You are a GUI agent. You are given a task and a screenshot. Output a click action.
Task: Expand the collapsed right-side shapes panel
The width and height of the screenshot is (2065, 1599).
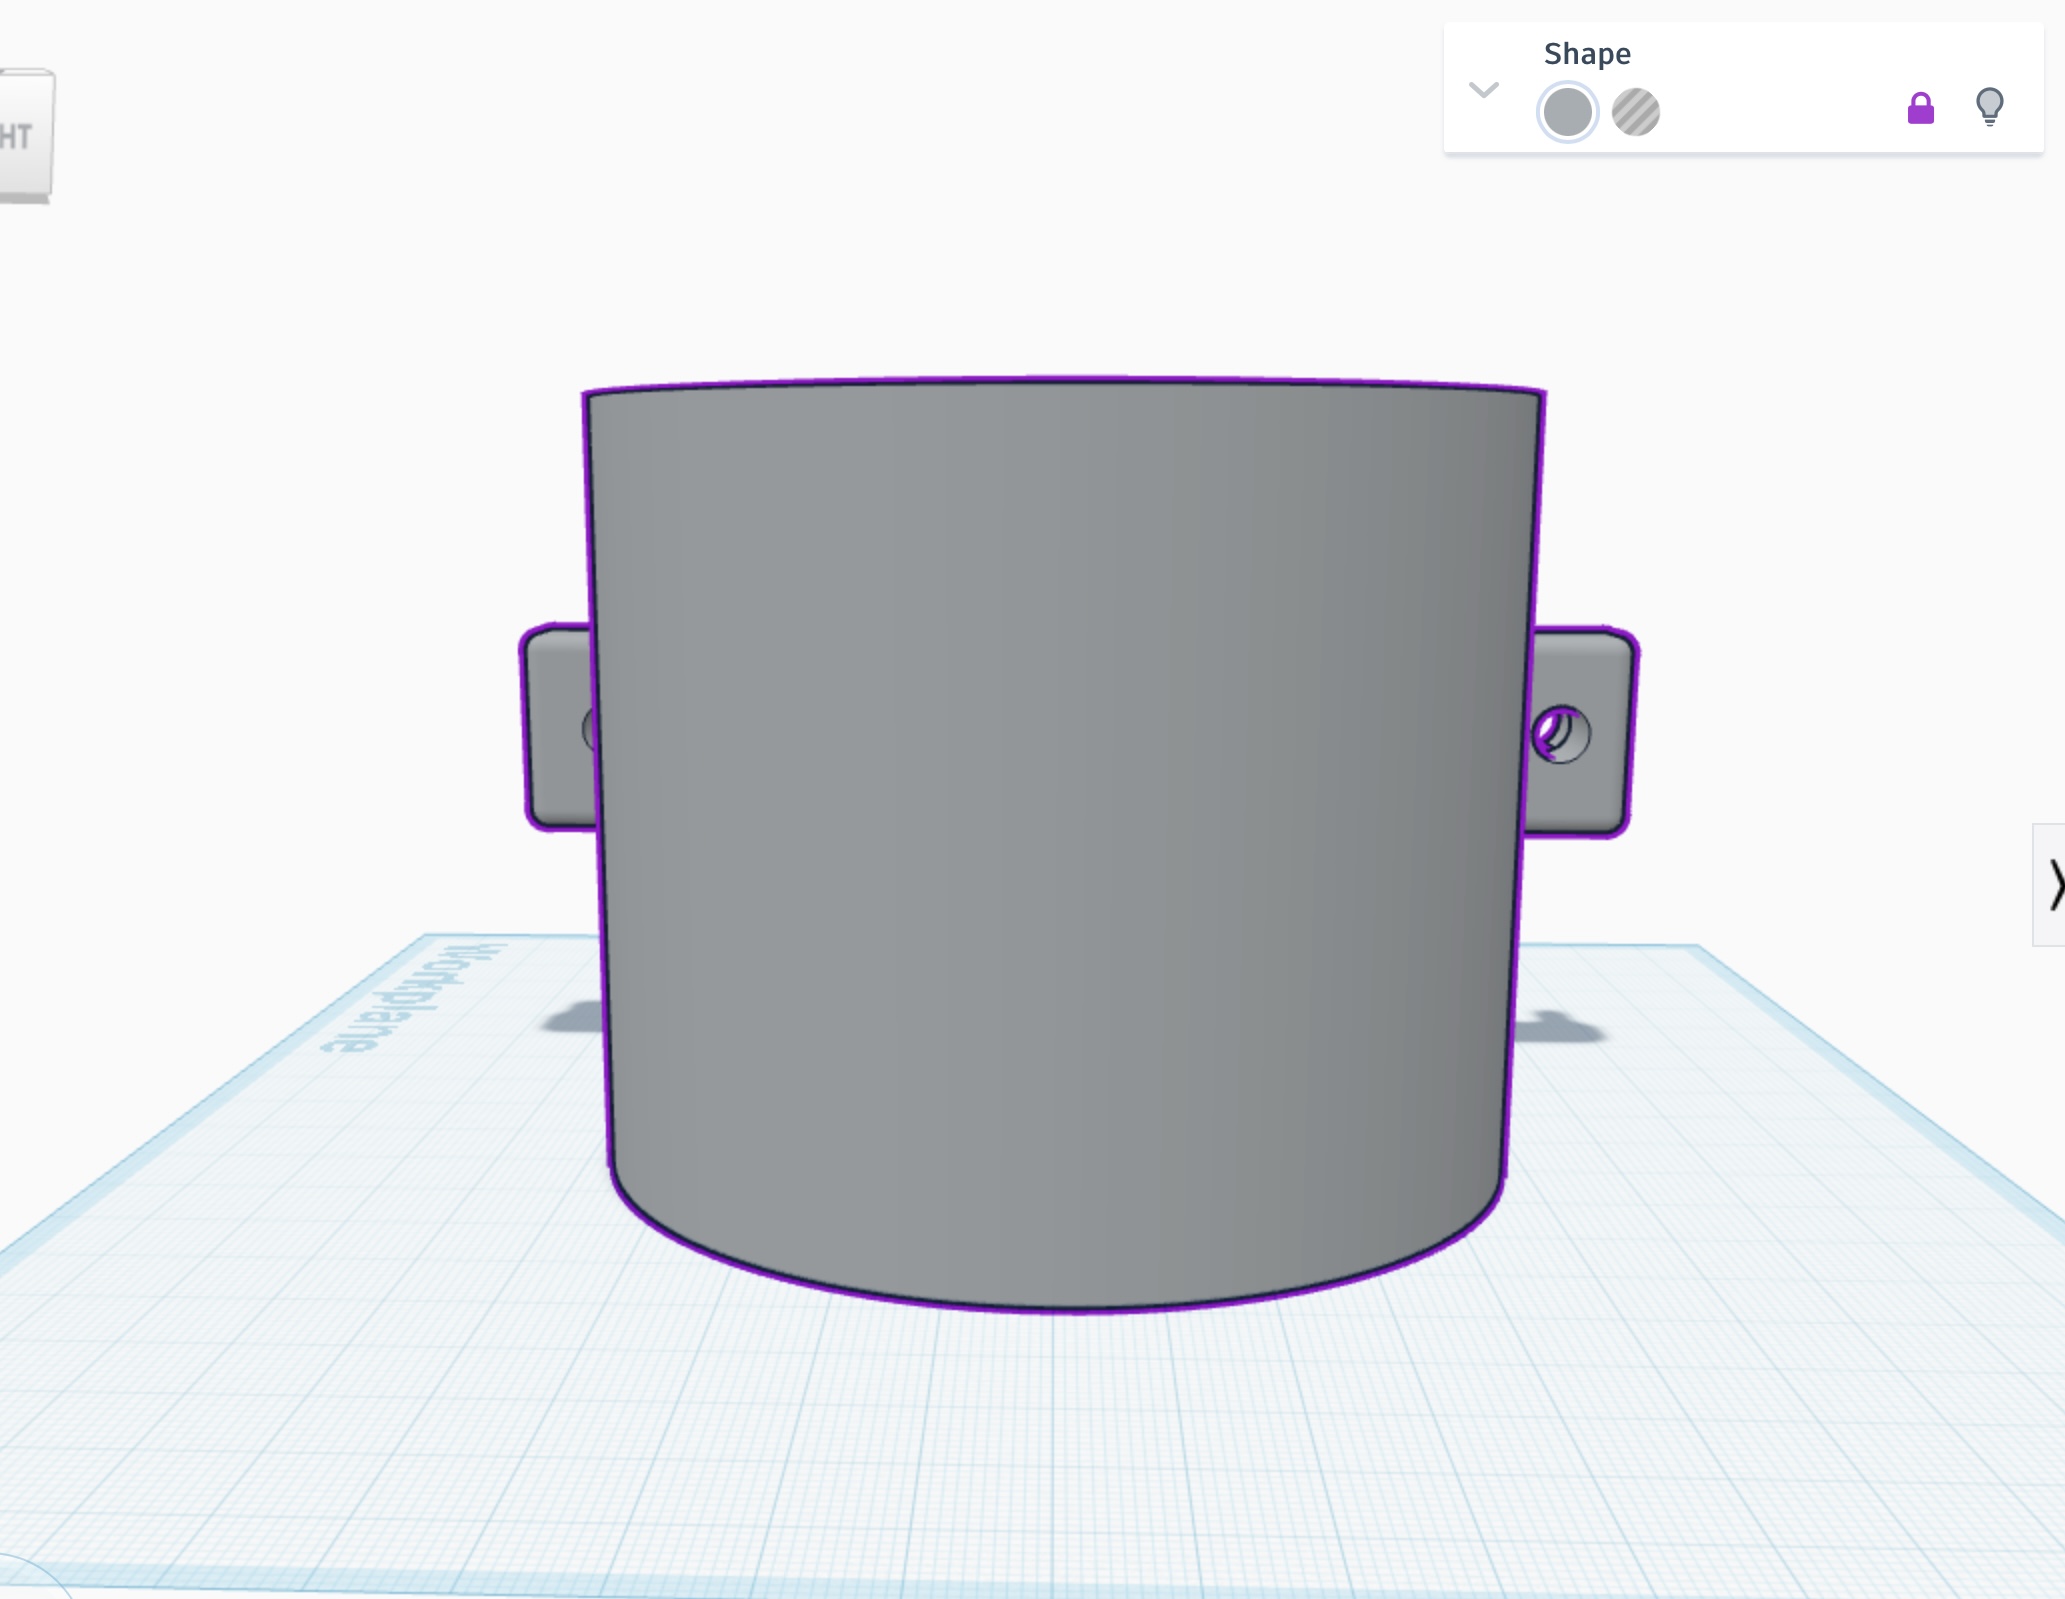2052,884
